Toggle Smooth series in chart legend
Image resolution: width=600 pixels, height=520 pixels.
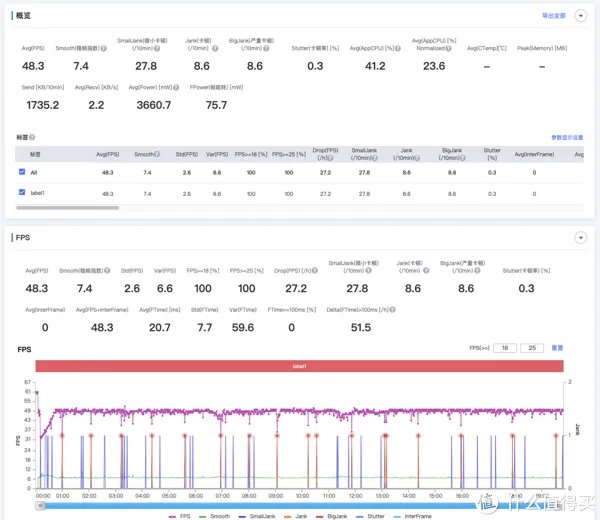(x=214, y=516)
